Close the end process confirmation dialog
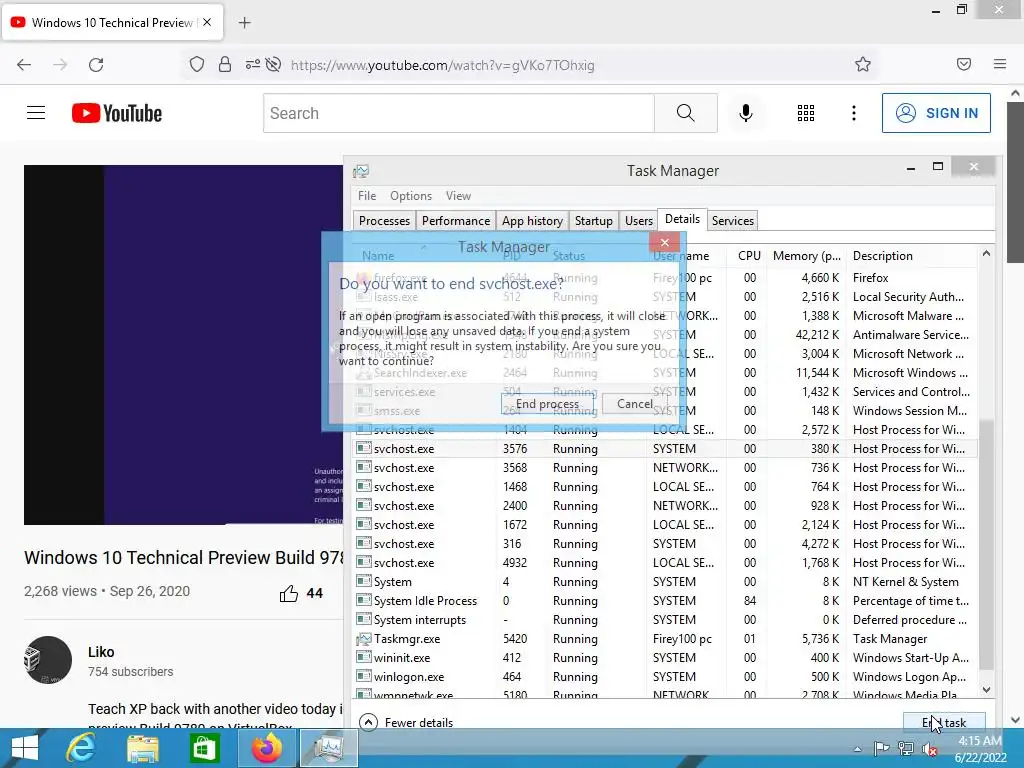 pyautogui.click(x=665, y=243)
